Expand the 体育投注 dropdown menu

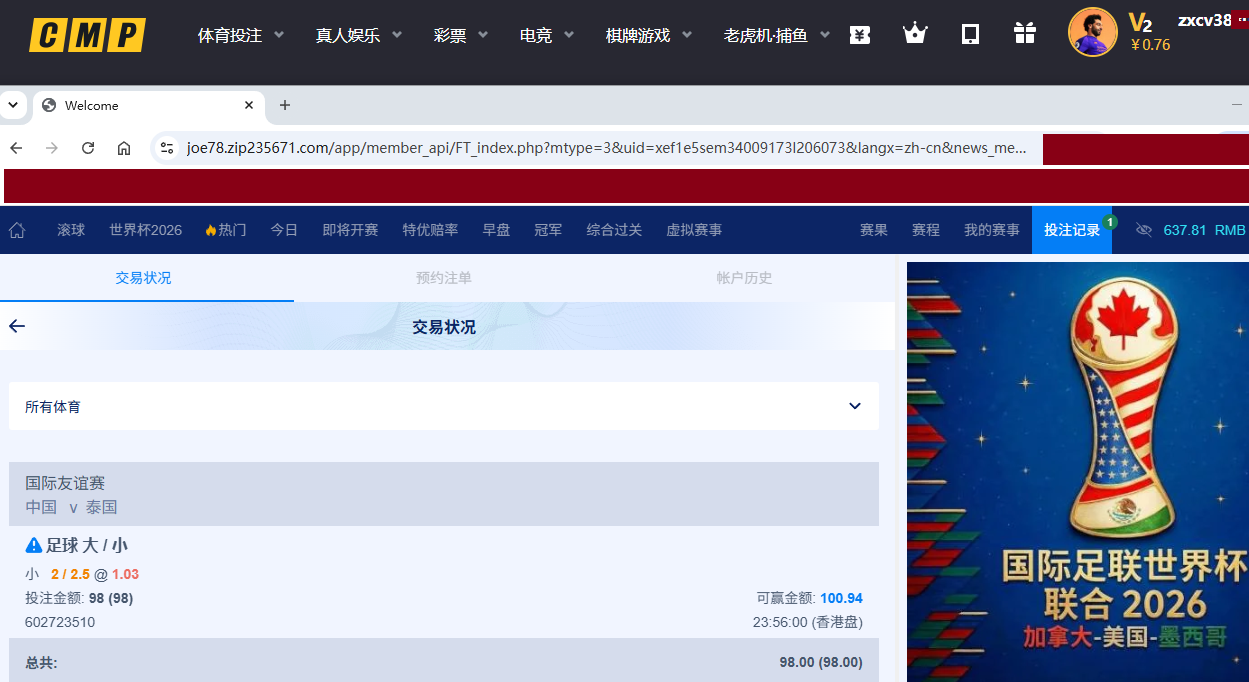[x=241, y=35]
